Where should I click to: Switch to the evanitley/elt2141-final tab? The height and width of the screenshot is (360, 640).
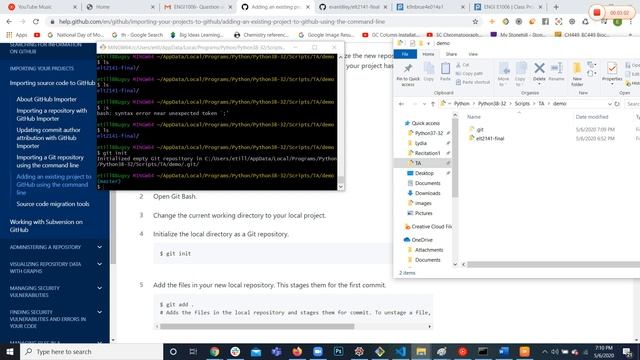(353, 7)
